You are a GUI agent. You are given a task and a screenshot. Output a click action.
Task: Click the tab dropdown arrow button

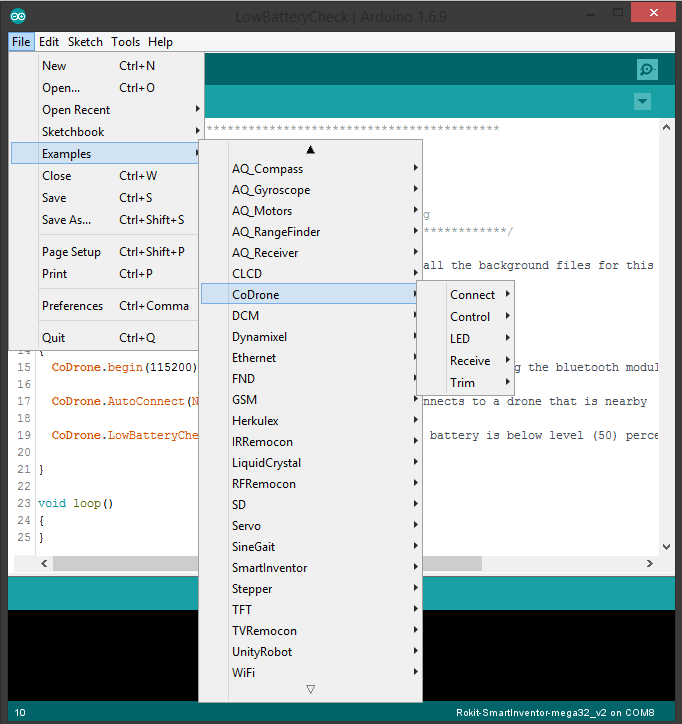(x=642, y=102)
